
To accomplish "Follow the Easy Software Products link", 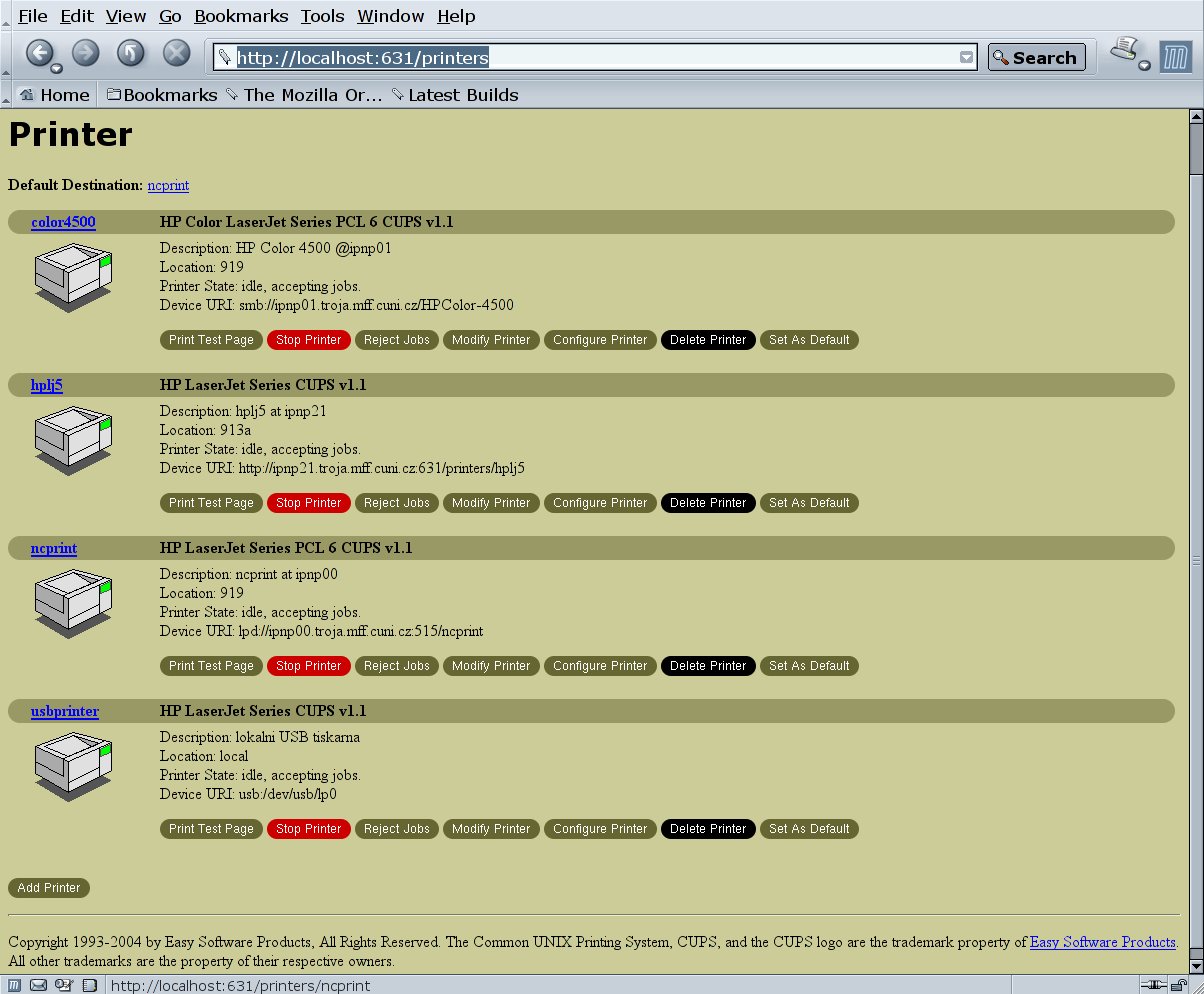I will point(1102,942).
